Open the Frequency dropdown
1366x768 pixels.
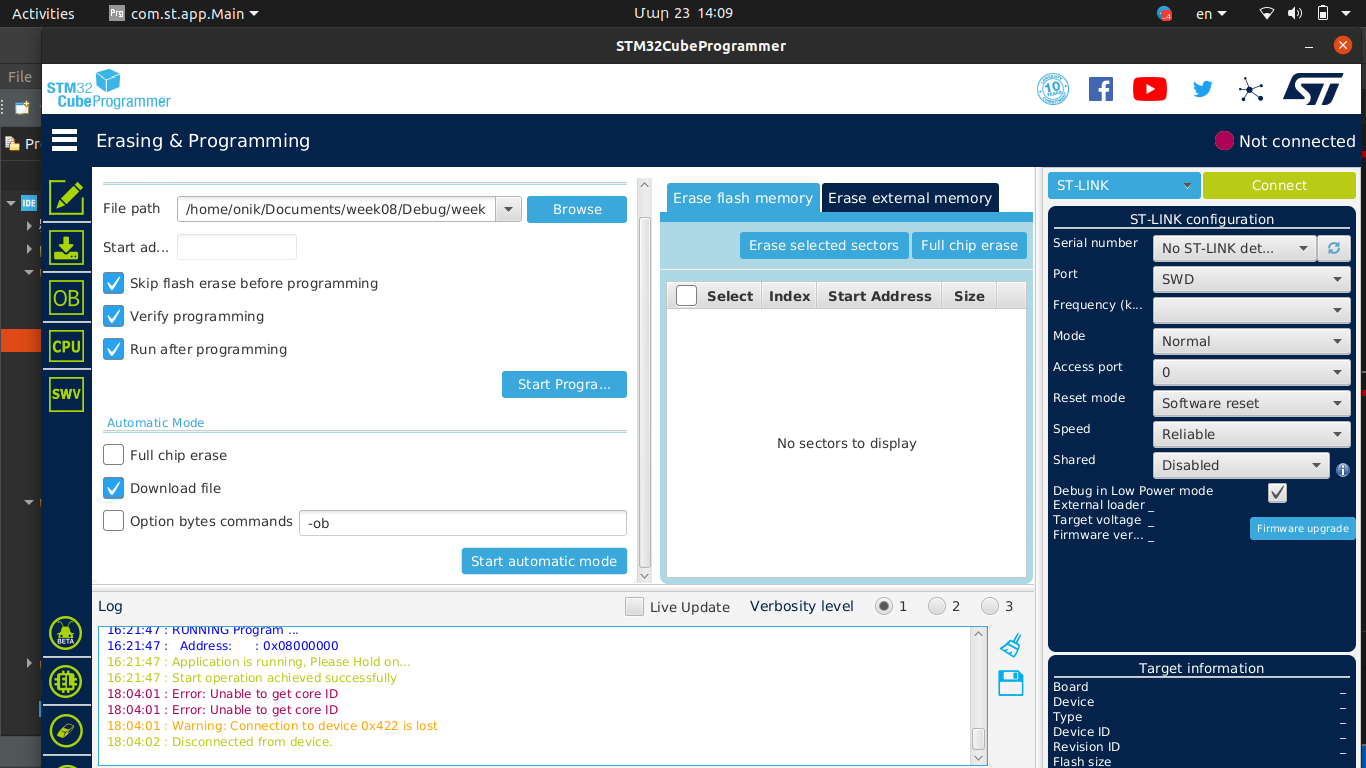click(1252, 310)
